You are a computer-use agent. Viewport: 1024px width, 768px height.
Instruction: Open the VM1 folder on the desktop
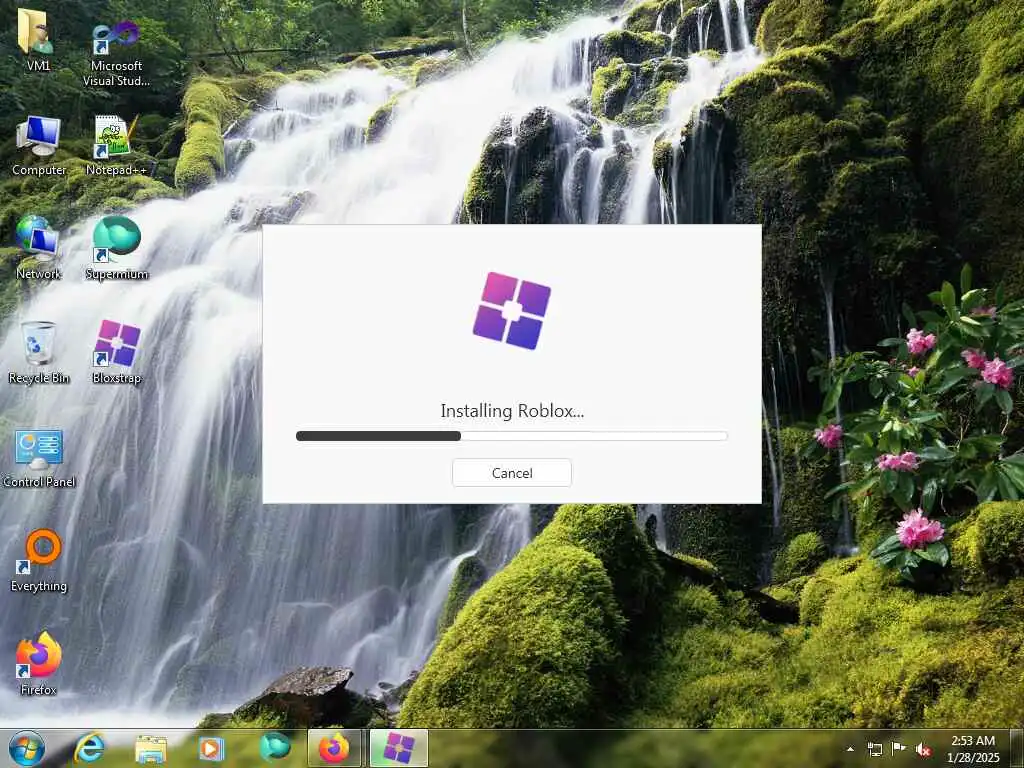(38, 39)
